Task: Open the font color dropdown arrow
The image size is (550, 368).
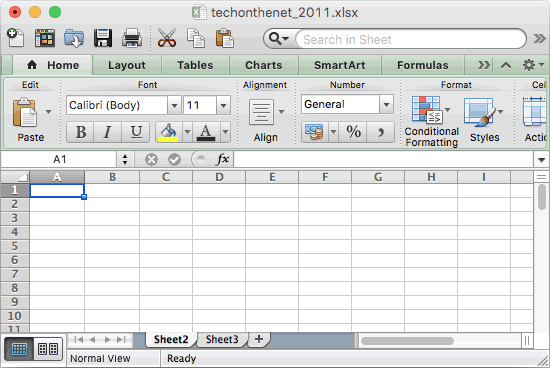Action: tap(226, 132)
